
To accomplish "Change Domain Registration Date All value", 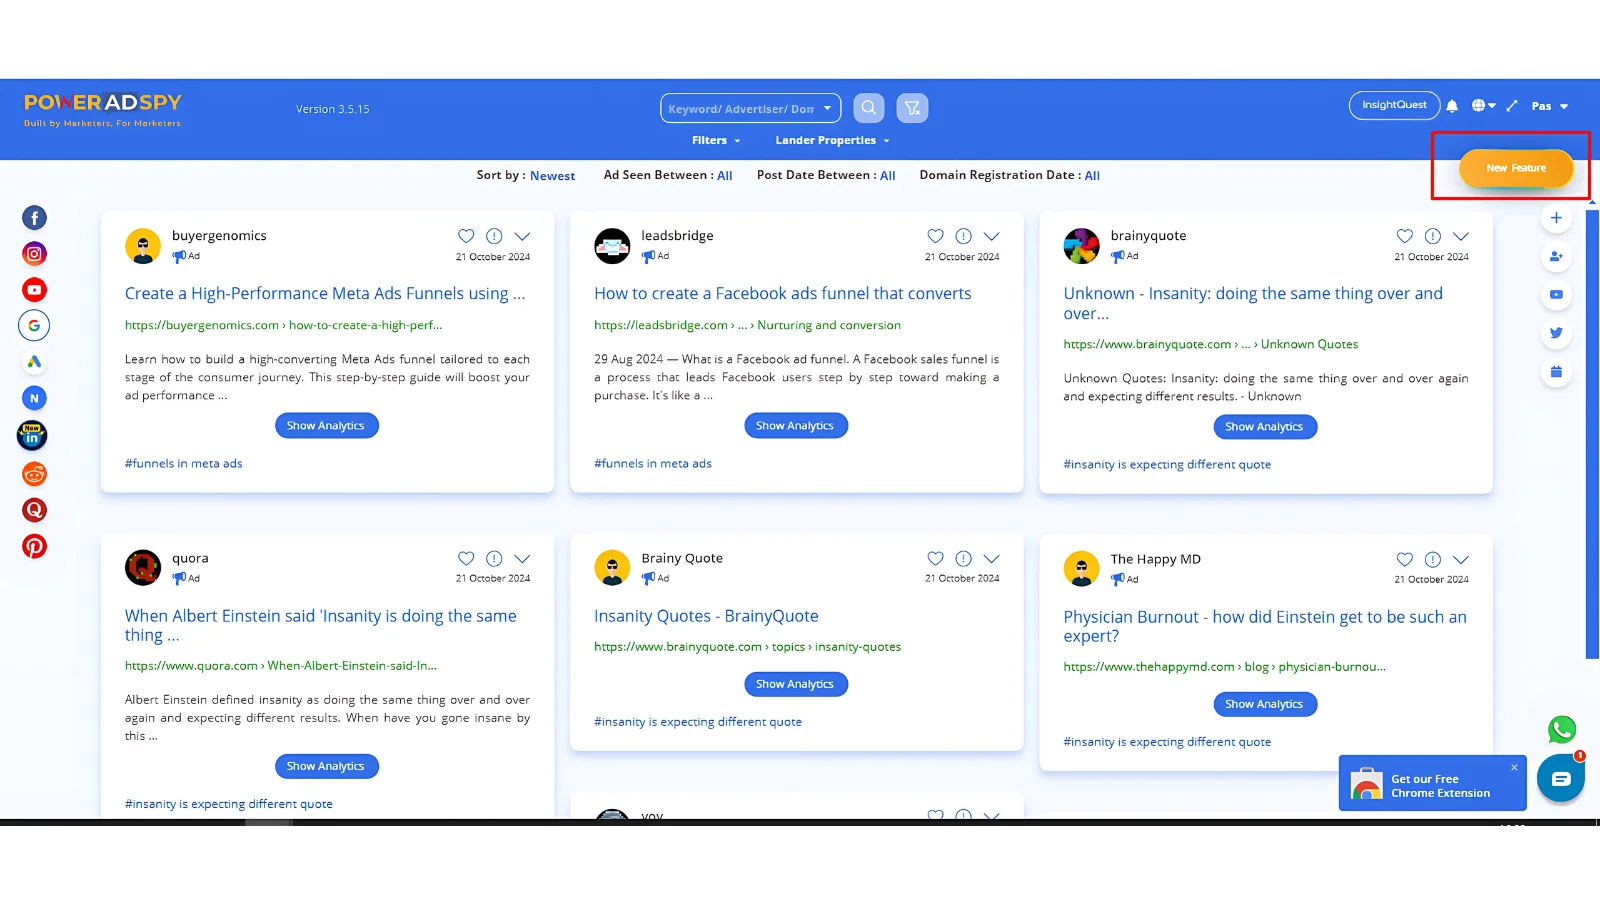I will (x=1092, y=176).
